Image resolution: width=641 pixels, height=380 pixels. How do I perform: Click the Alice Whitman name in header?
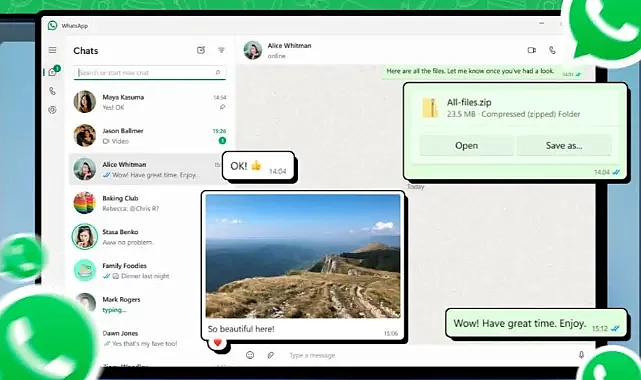[289, 45]
